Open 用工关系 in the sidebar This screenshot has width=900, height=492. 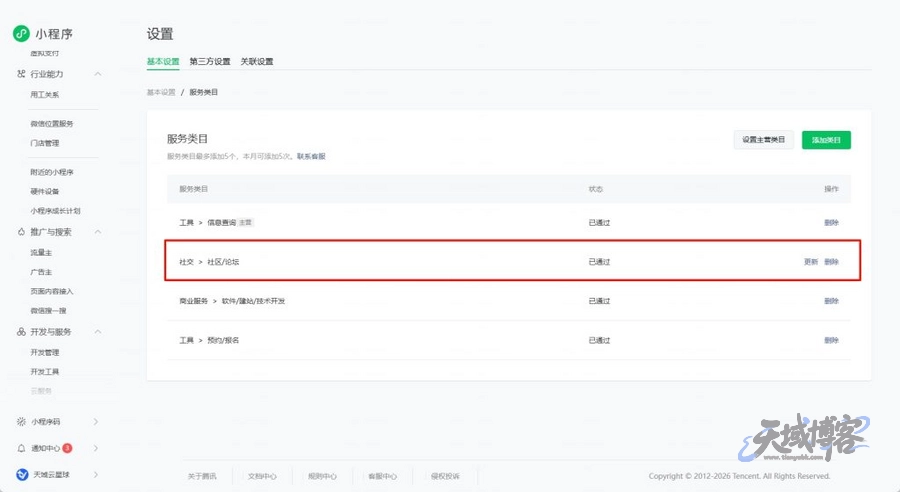pyautogui.click(x=45, y=95)
